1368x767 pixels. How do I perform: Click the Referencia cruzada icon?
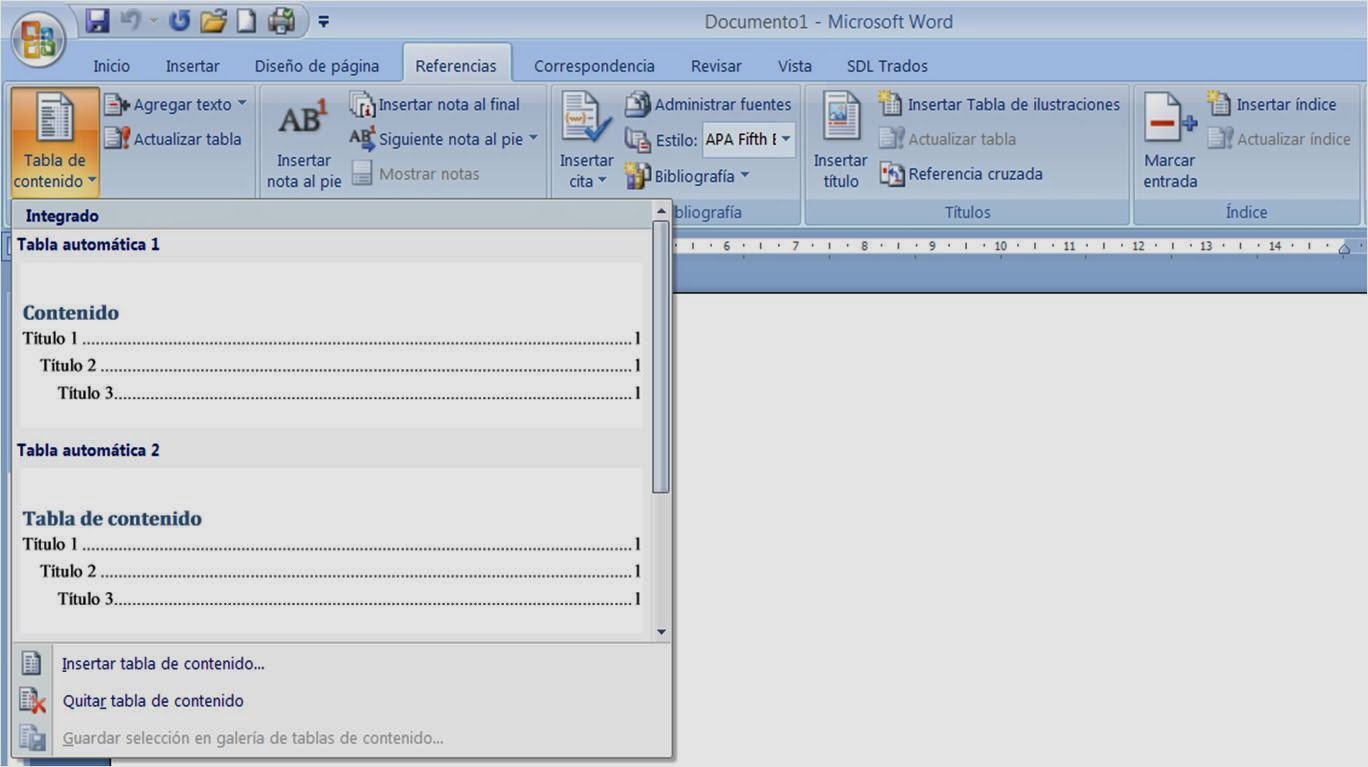coord(892,174)
